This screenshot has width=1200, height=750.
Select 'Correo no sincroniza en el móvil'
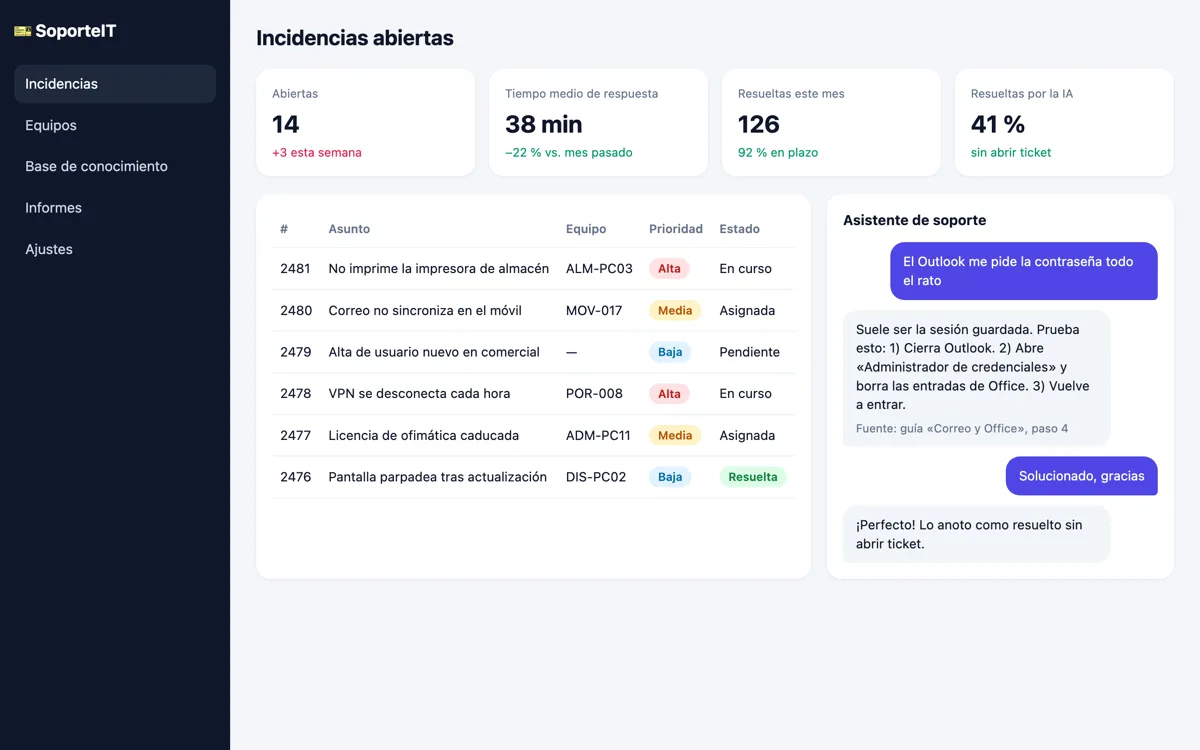click(x=425, y=311)
